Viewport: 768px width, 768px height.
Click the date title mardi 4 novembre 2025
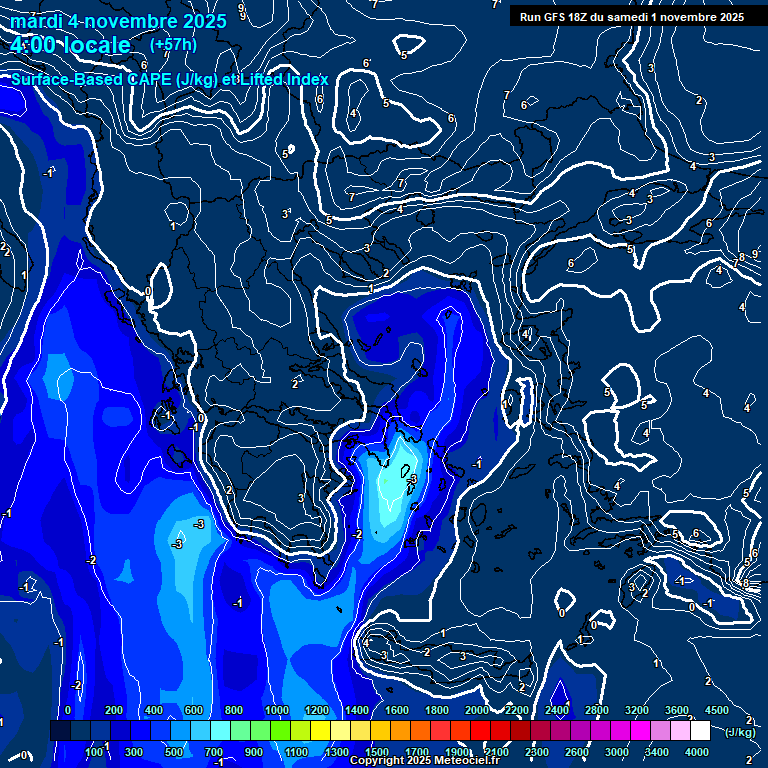click(118, 20)
